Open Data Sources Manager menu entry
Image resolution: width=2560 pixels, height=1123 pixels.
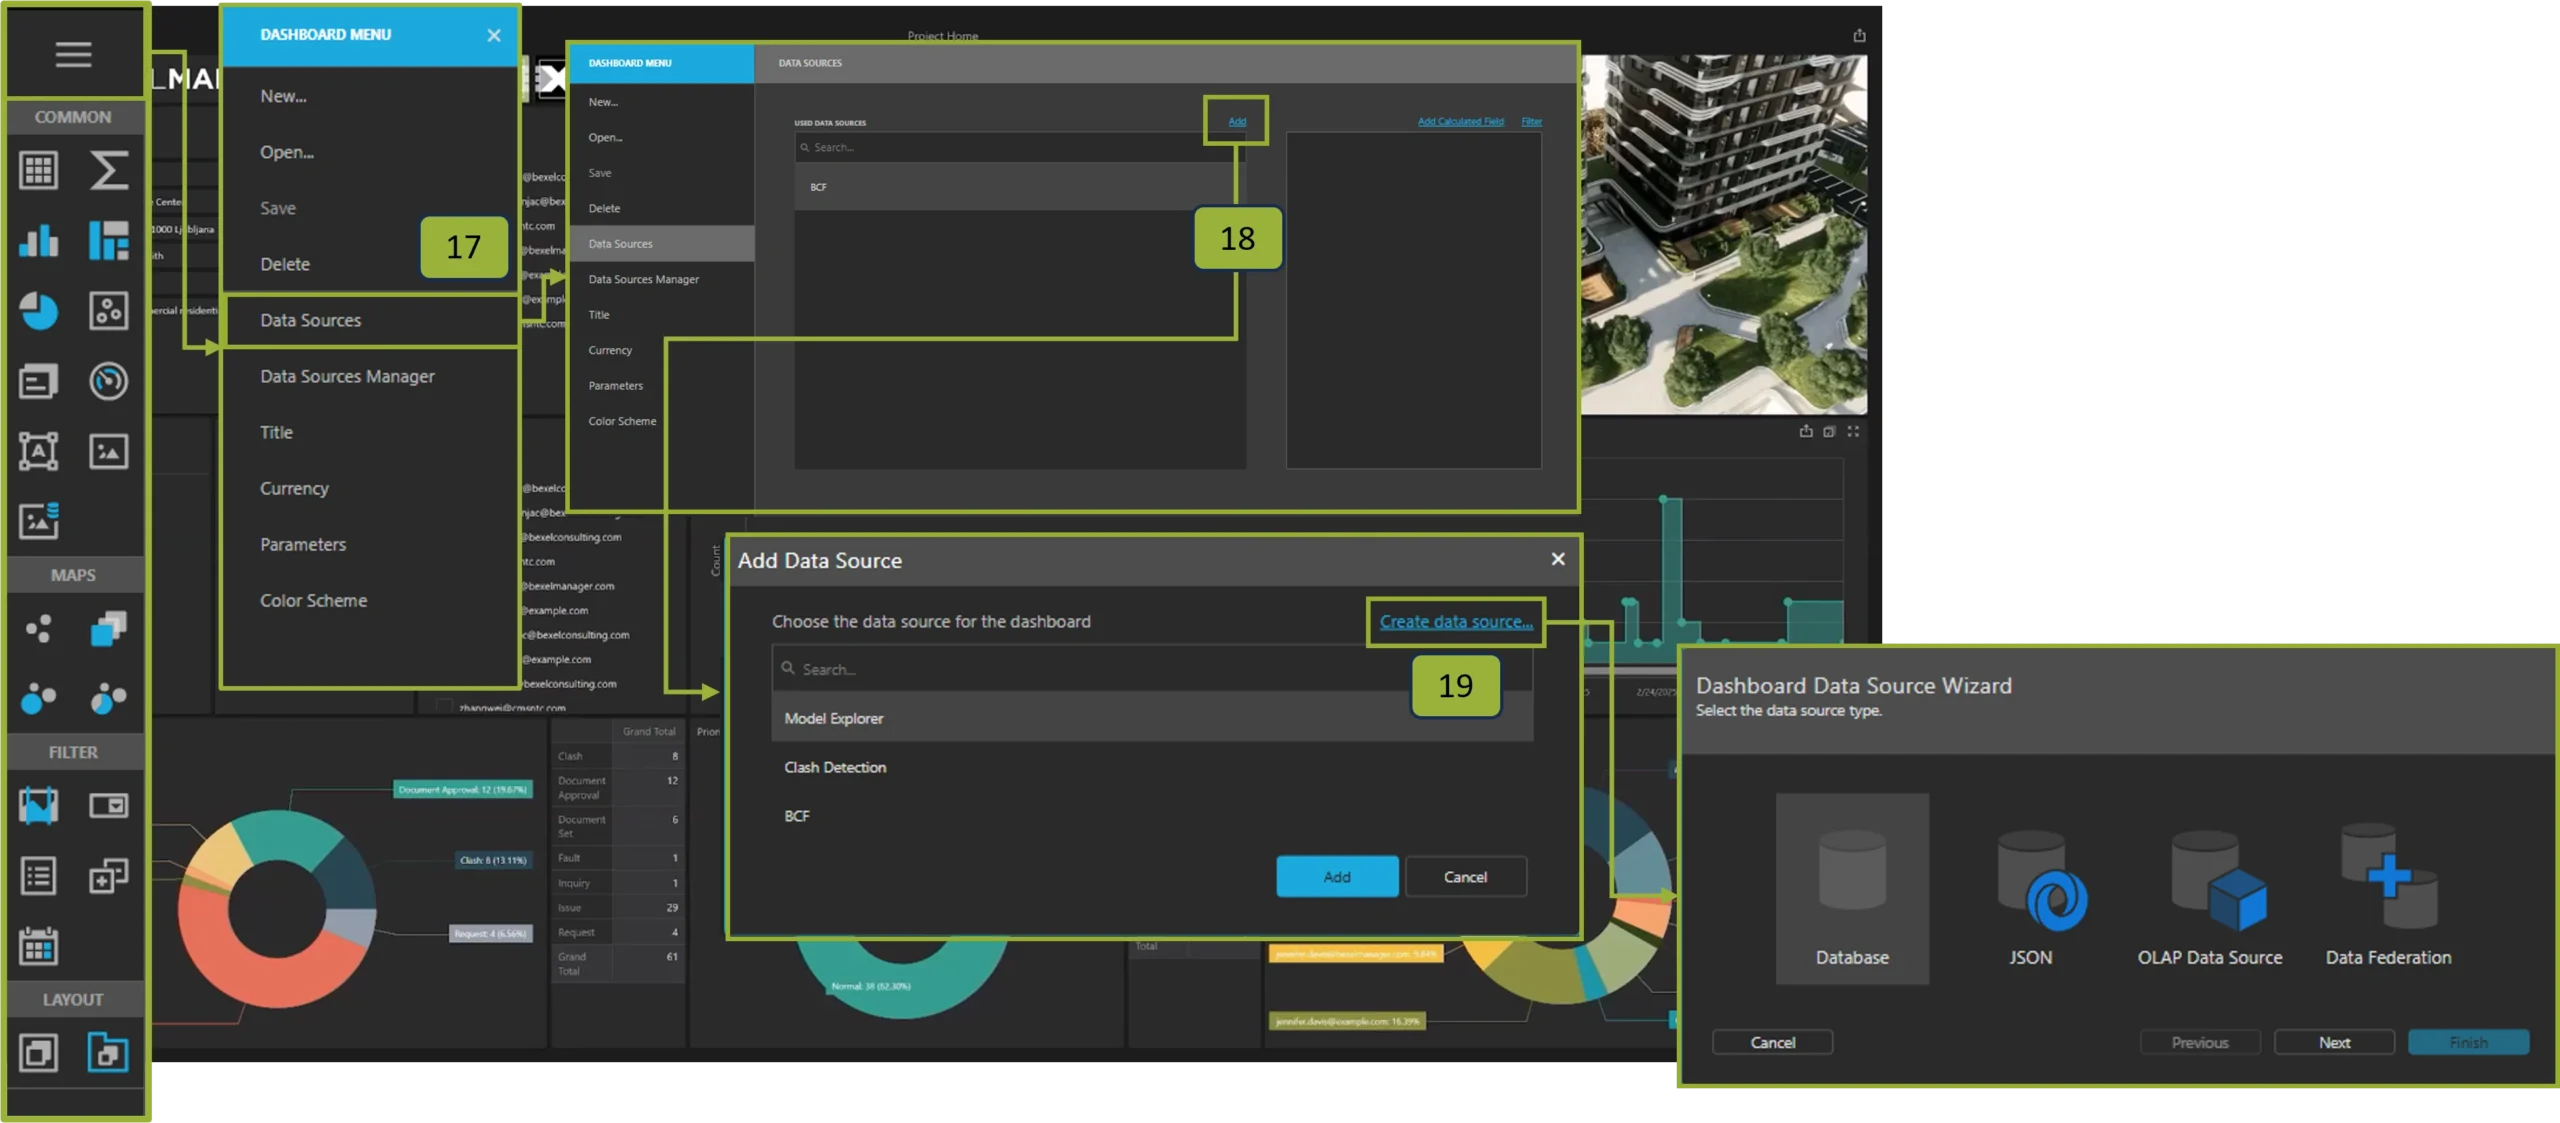pos(347,376)
